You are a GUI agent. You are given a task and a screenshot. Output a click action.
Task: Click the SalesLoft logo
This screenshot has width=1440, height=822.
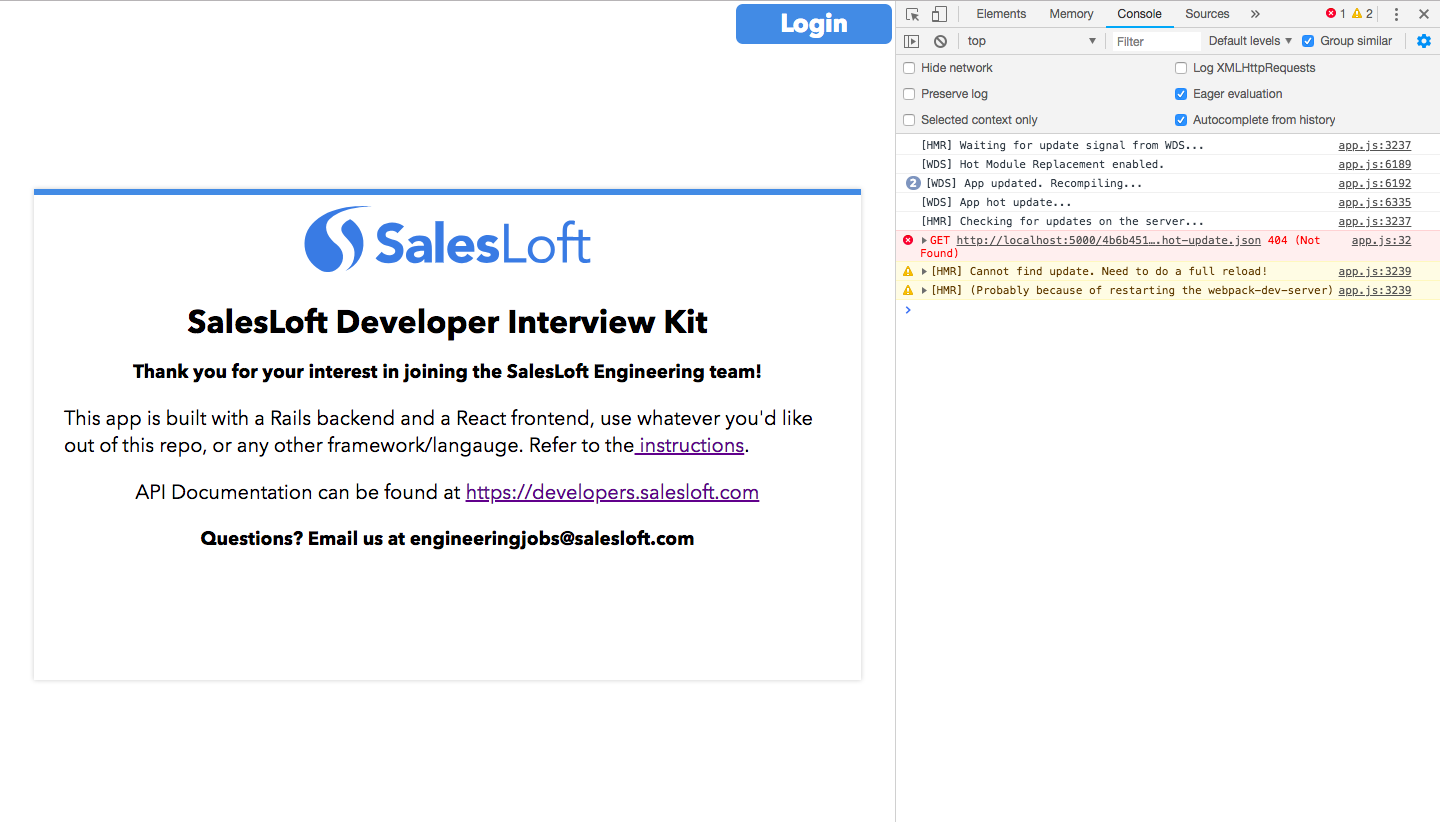coord(447,239)
